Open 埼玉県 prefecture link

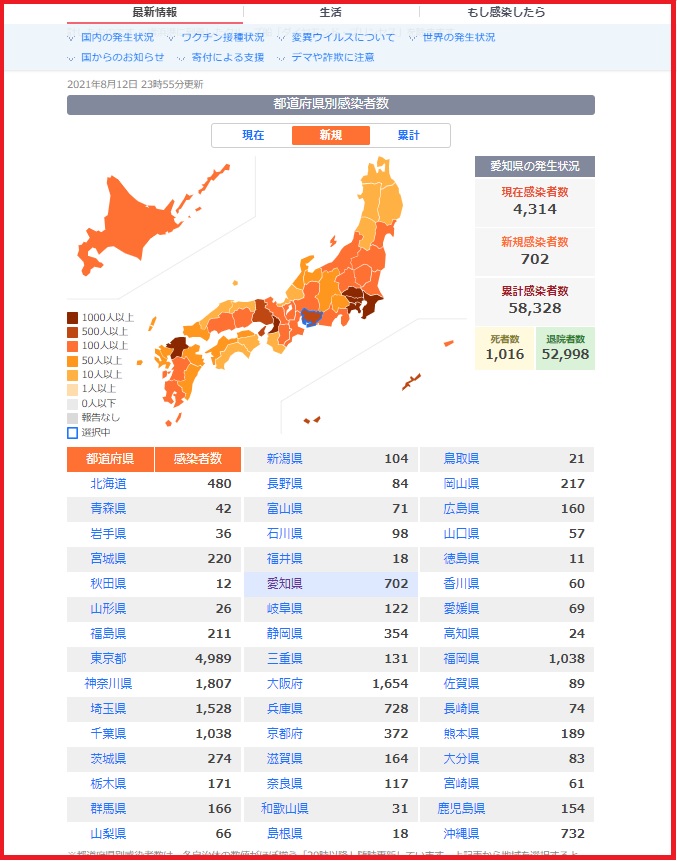pos(108,708)
